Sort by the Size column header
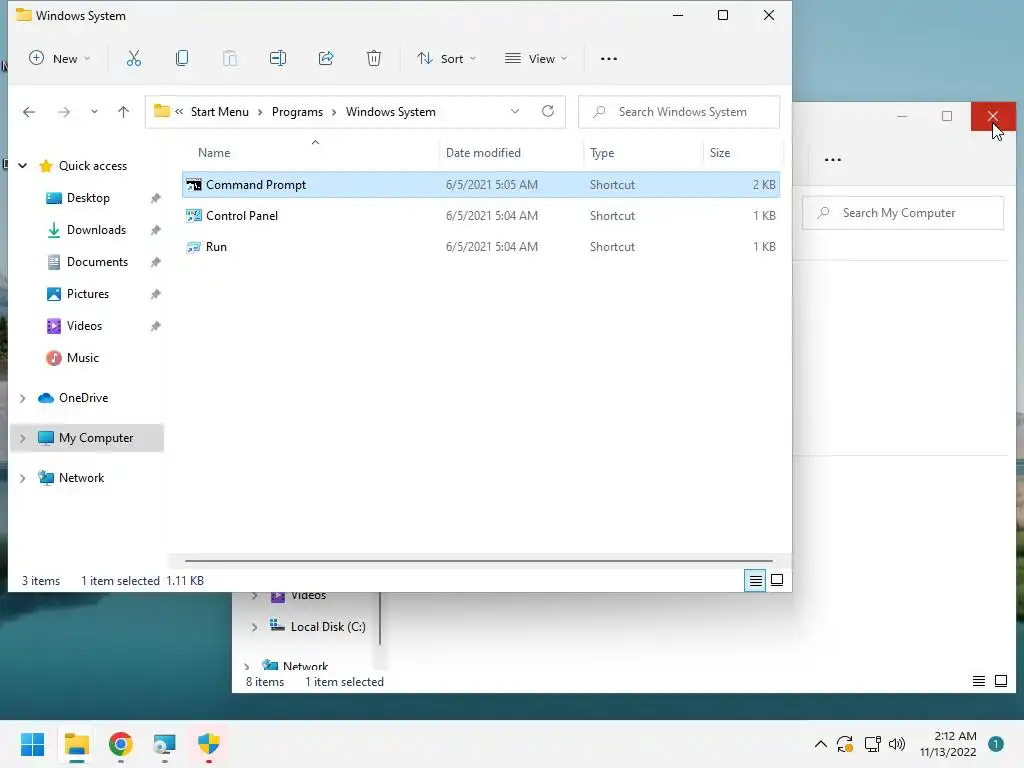Screen dimensions: 1024x768 click(x=720, y=153)
